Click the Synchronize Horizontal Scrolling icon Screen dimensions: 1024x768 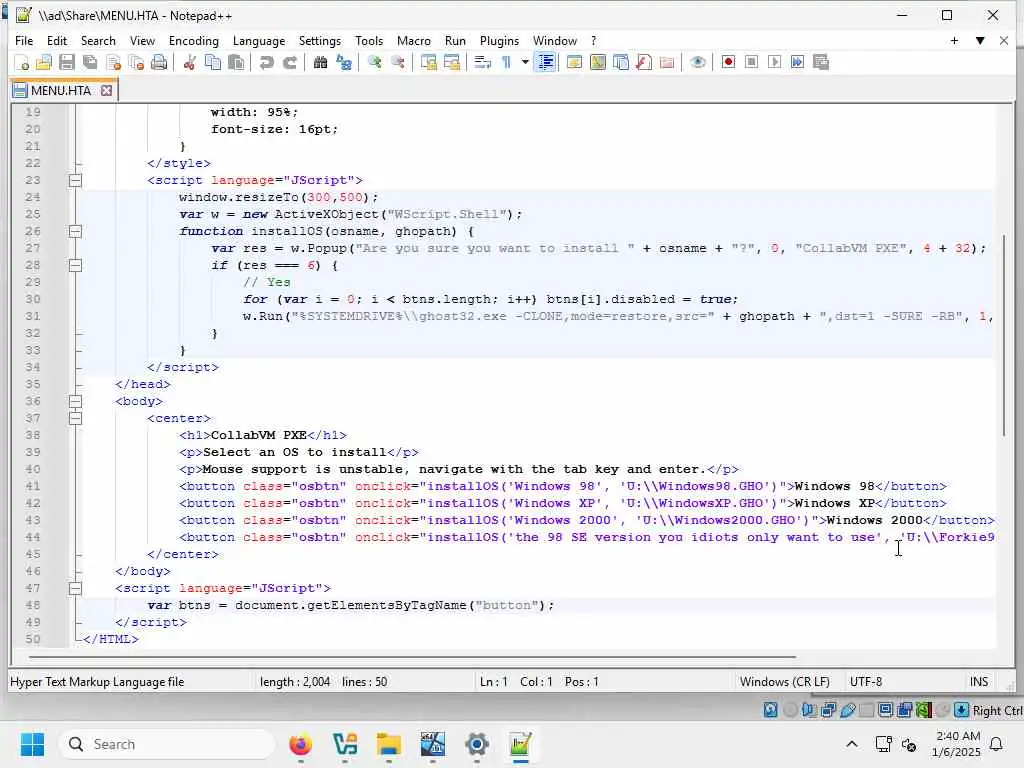452,63
